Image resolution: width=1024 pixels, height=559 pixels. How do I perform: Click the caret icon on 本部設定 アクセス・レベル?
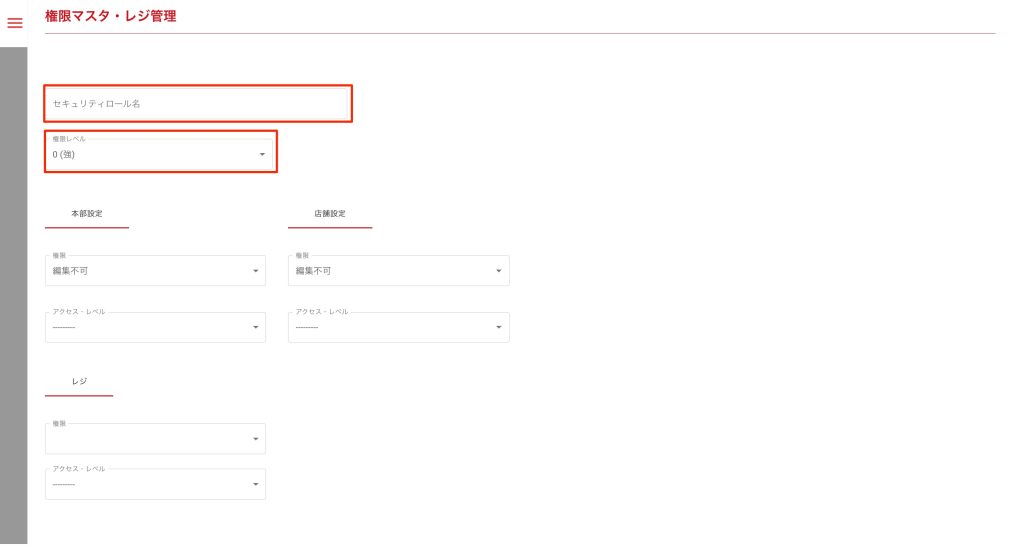point(256,328)
